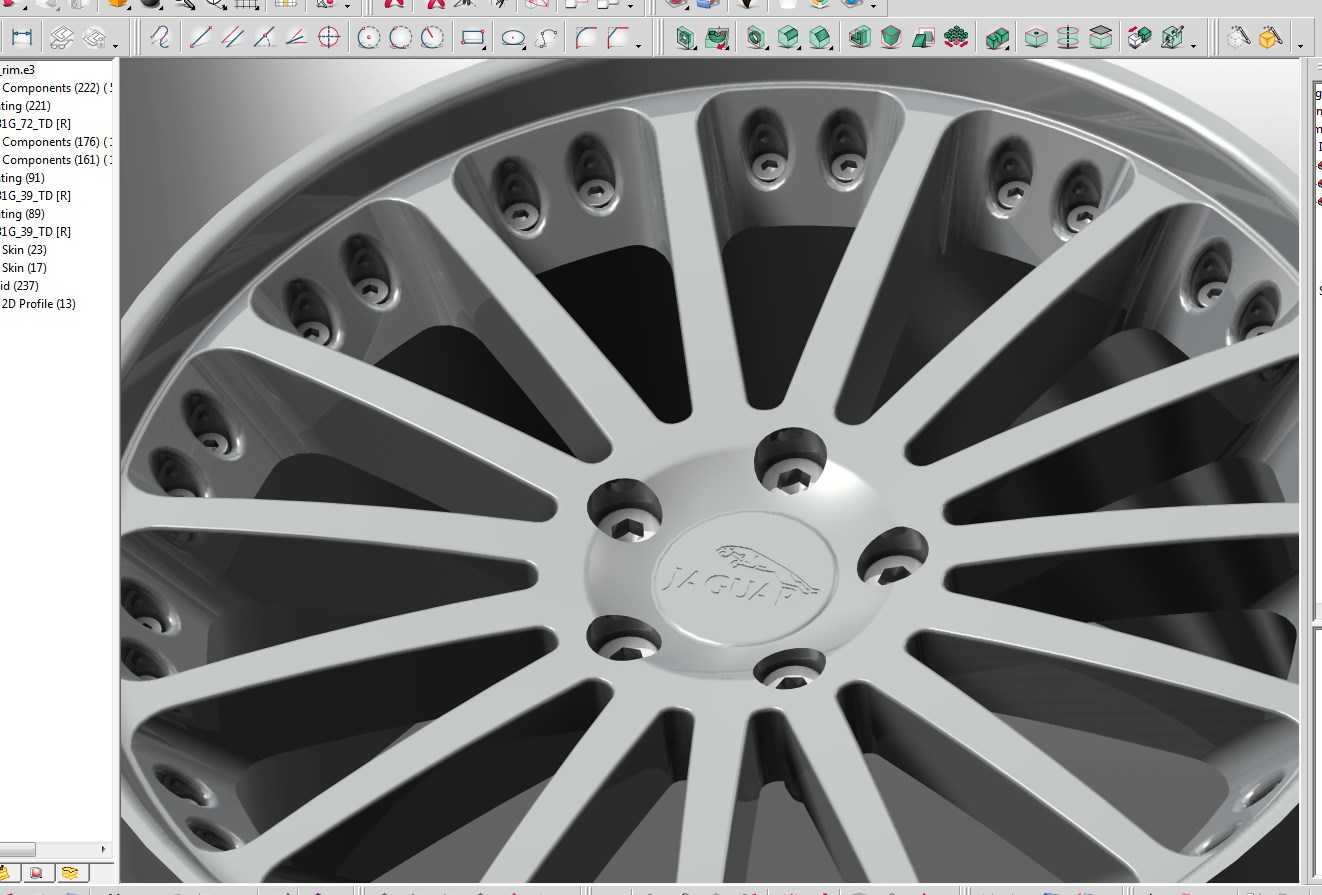This screenshot has height=895, width=1322.
Task: Select the 2D rounded fillet corner tool
Action: click(x=587, y=39)
